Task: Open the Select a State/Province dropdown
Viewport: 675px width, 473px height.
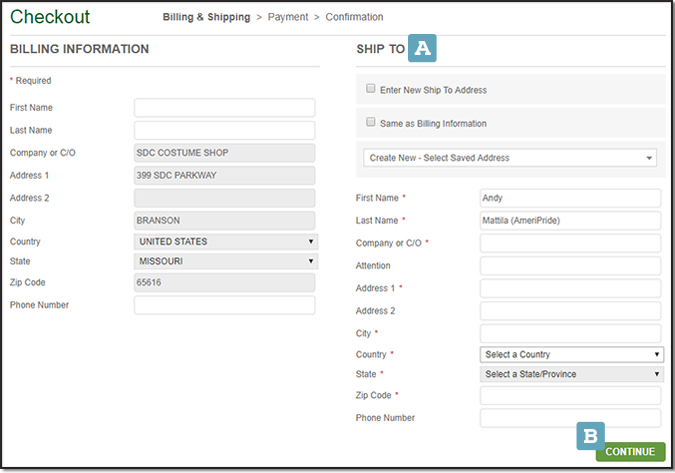Action: pos(571,374)
